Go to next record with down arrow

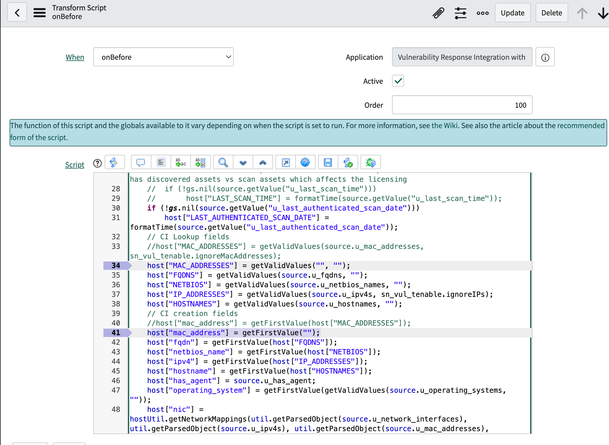pyautogui.click(x=603, y=14)
